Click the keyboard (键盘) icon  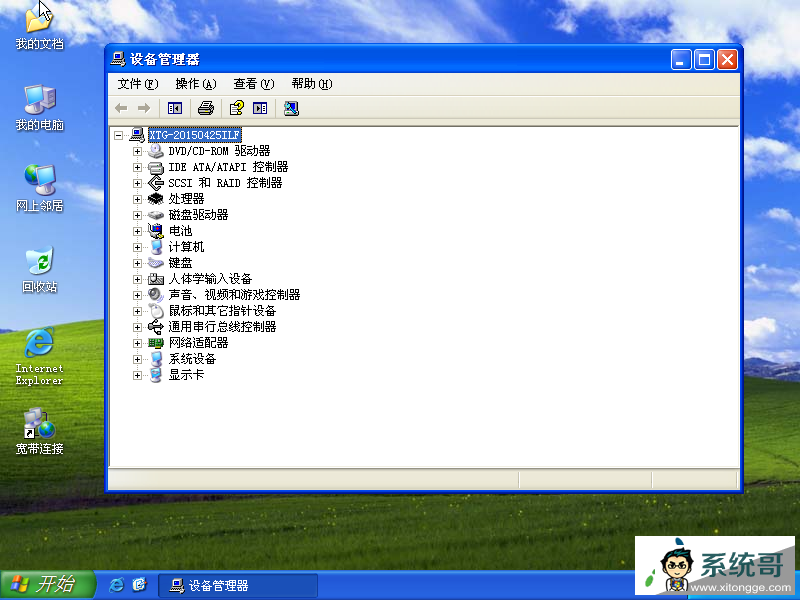pos(156,263)
